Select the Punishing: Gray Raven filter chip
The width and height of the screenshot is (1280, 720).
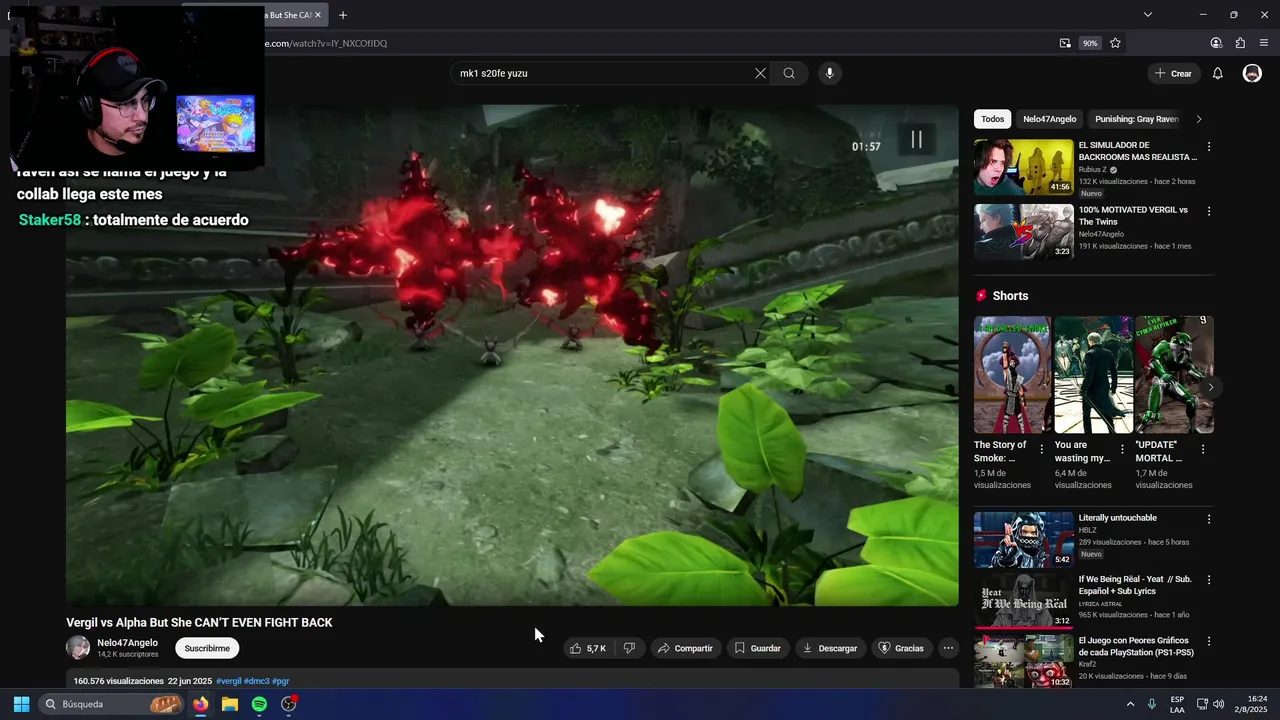(1137, 119)
